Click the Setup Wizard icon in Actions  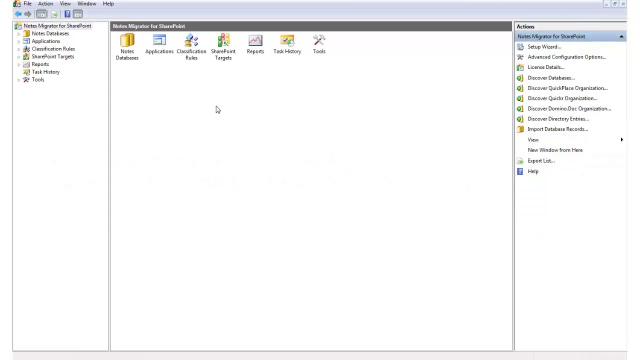pos(520,47)
